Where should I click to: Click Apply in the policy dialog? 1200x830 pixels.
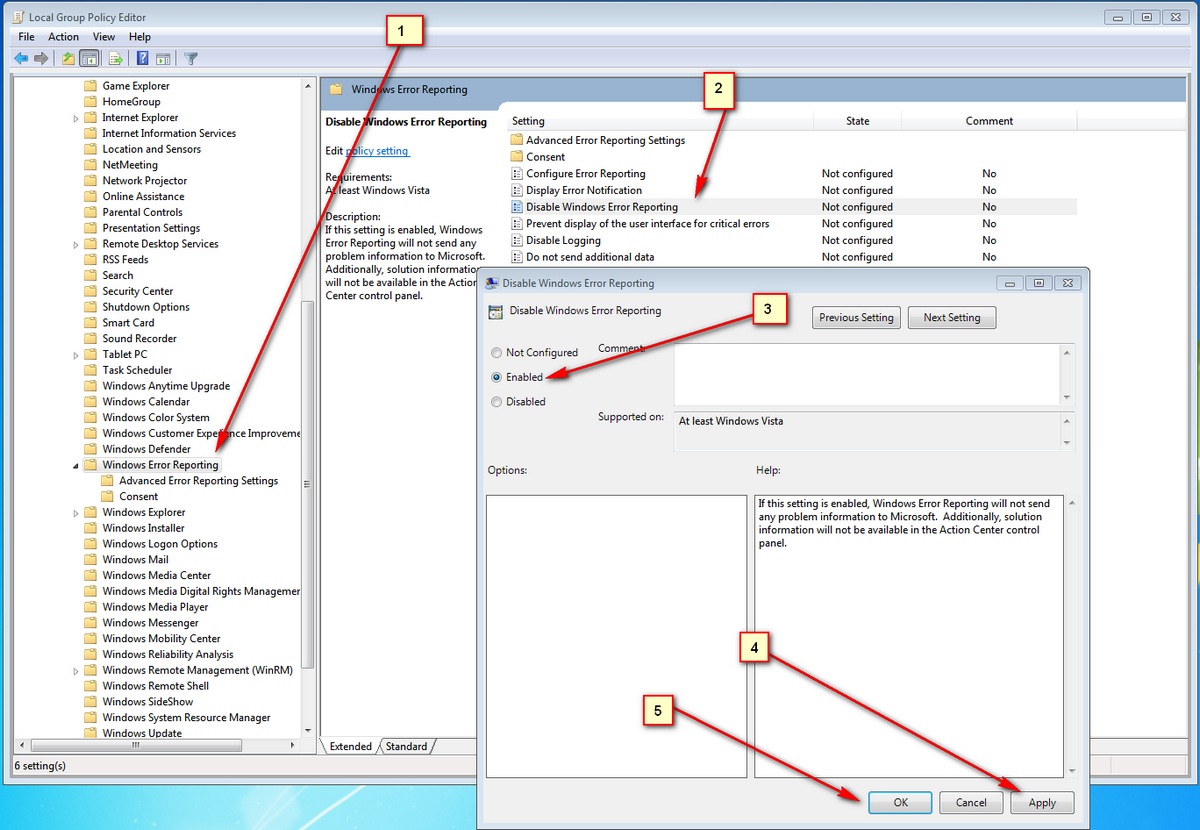tap(1042, 802)
